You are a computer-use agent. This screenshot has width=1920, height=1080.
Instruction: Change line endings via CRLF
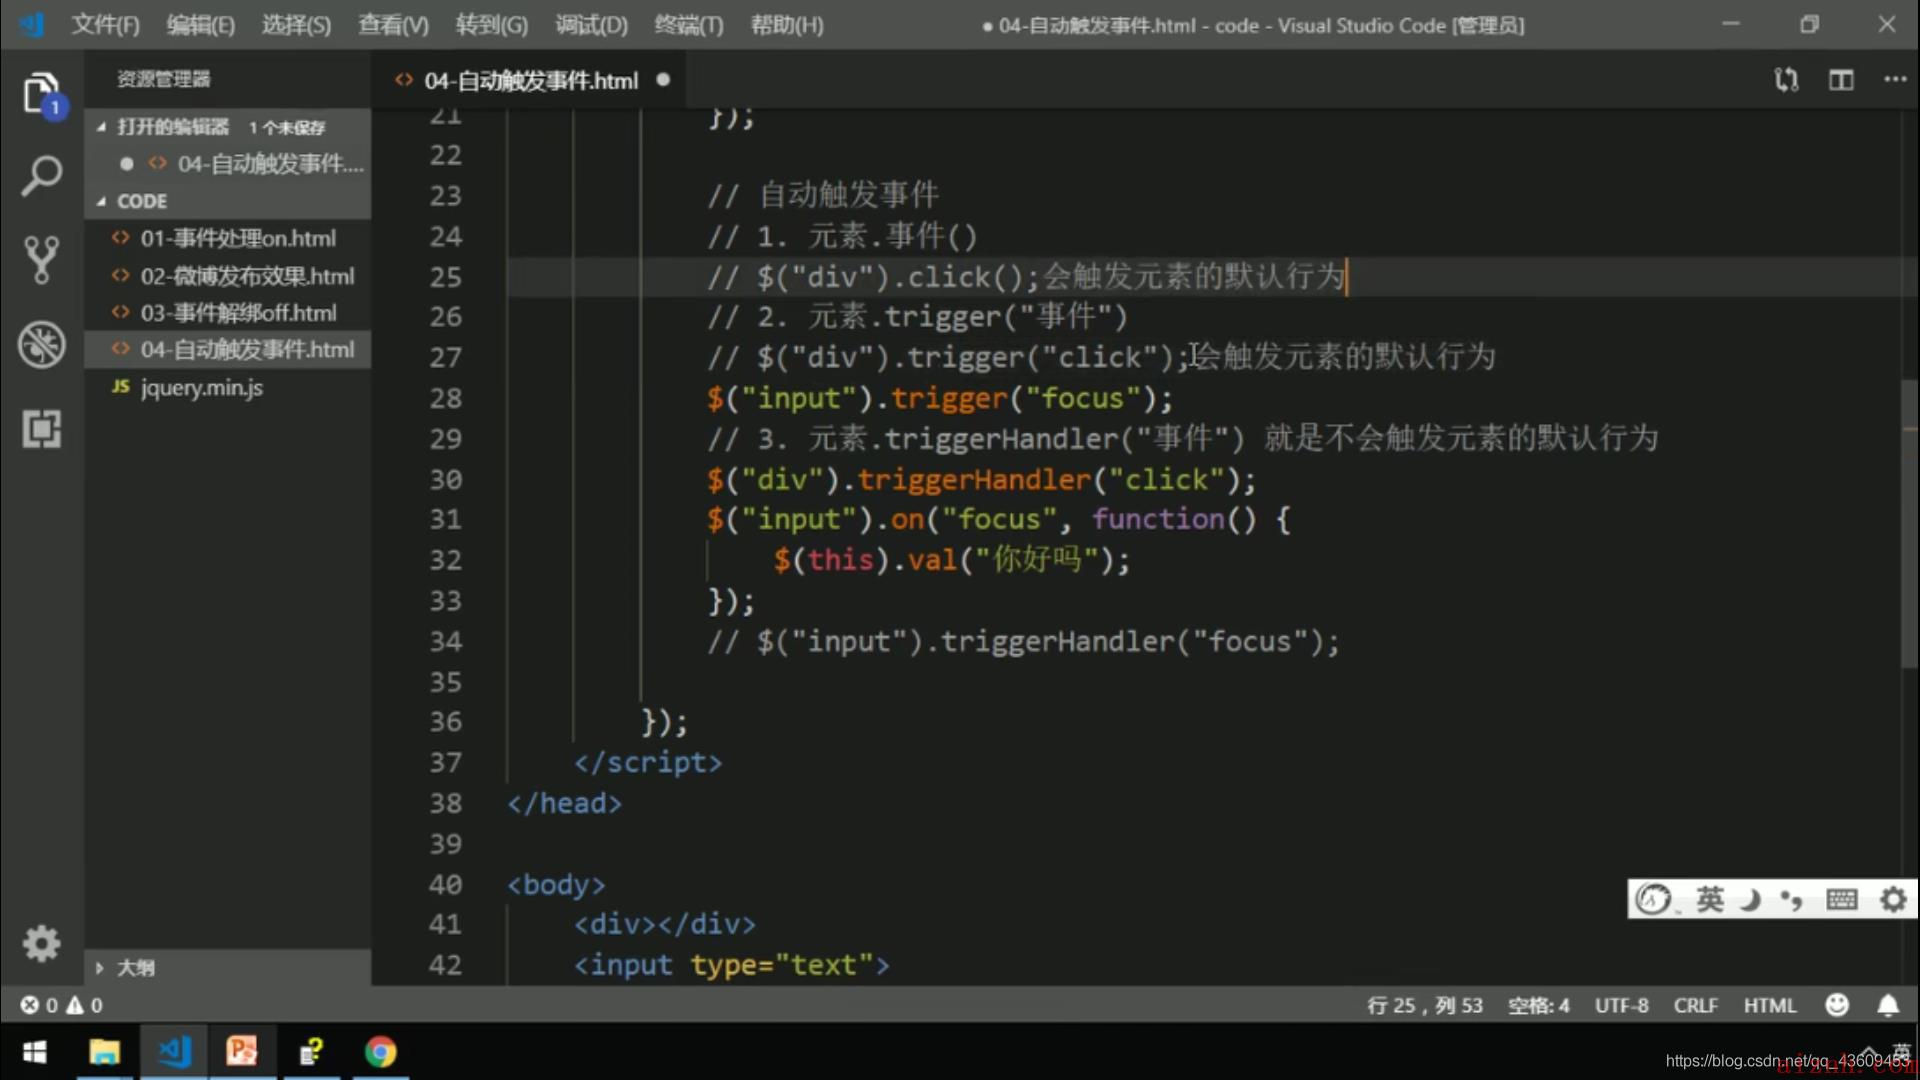[1695, 1005]
